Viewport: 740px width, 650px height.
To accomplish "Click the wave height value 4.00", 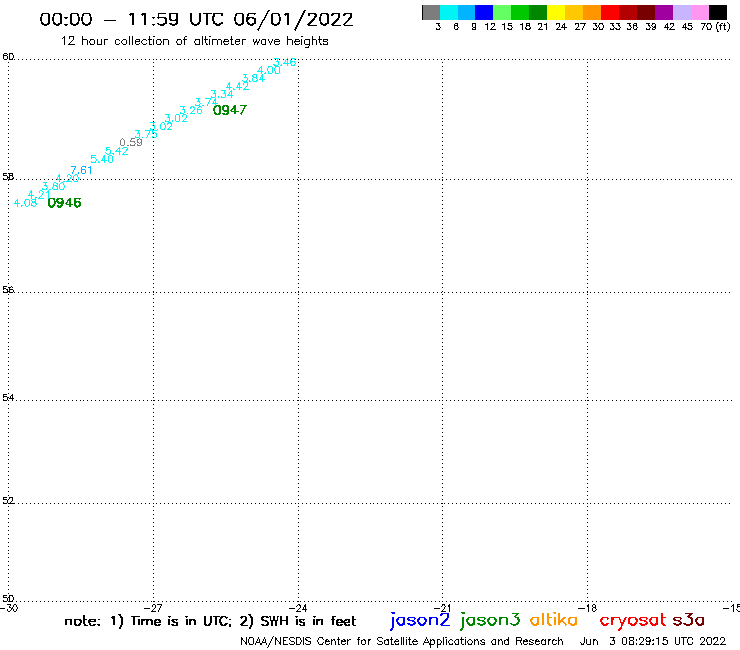I will 269,70.
